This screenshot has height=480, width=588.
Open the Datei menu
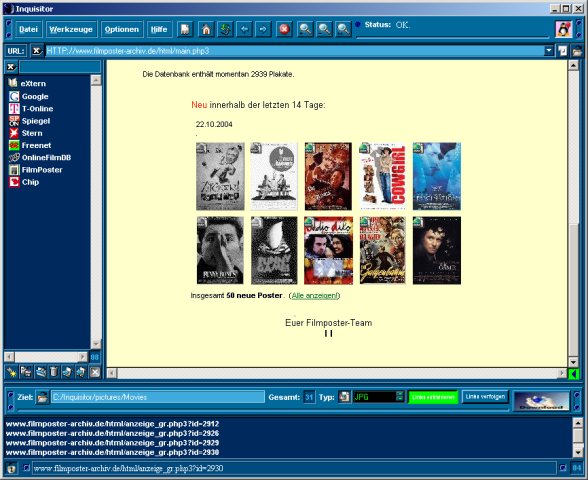pos(28,29)
